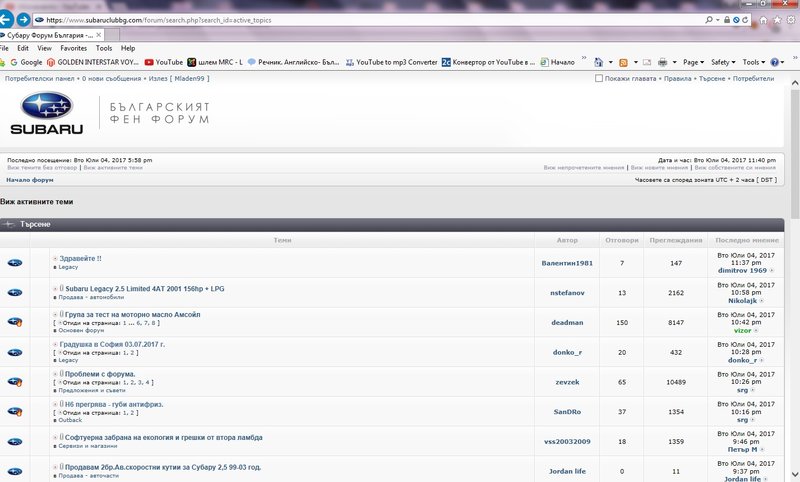
Task: Open the Outback forum link under H6 topic
Action: (70, 420)
